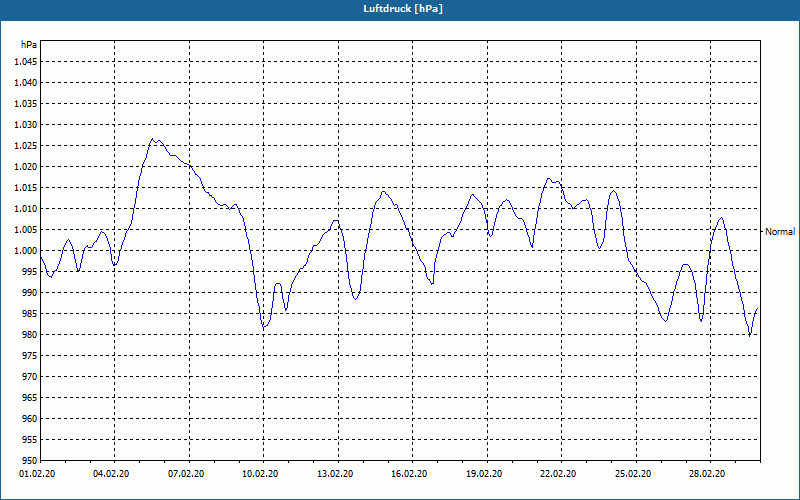Viewport: 800px width, 500px height.
Task: Click the 28.02.20 date label
Action: click(x=707, y=474)
